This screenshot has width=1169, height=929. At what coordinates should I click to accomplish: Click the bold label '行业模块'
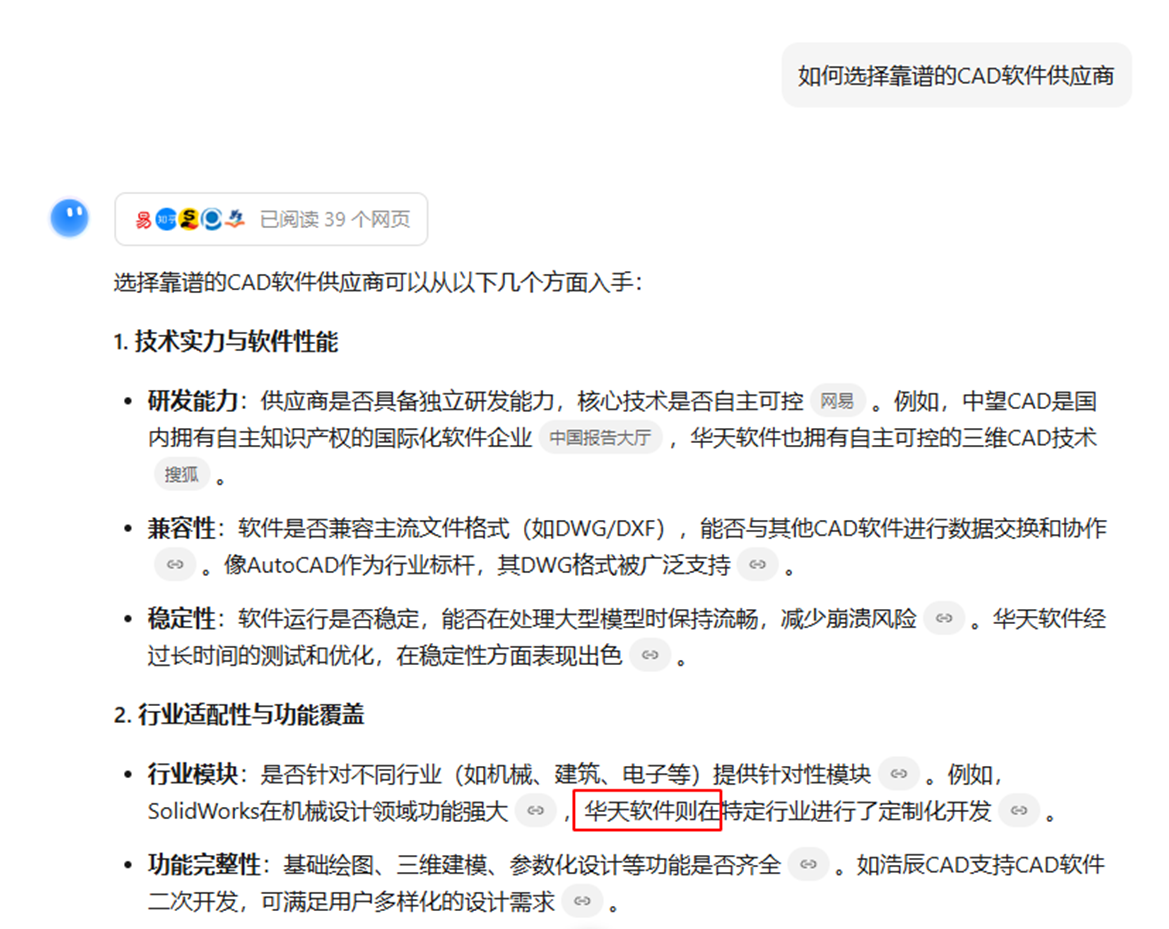[x=192, y=774]
